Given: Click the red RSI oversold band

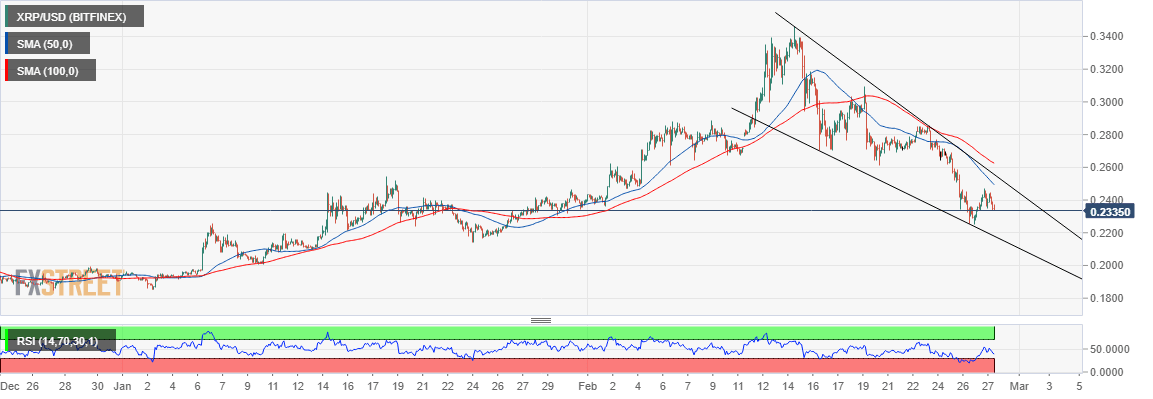Looking at the screenshot, I should 497,365.
